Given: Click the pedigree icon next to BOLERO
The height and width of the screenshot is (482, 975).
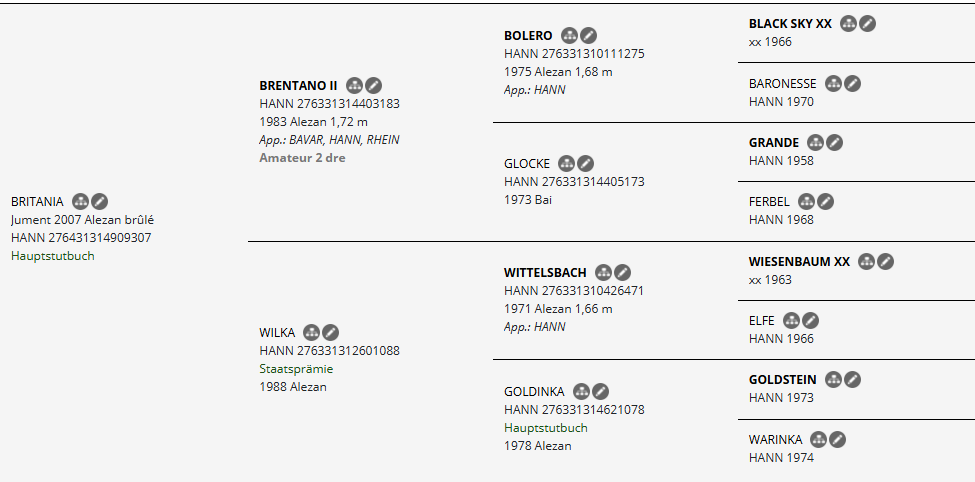Looking at the screenshot, I should point(570,35).
